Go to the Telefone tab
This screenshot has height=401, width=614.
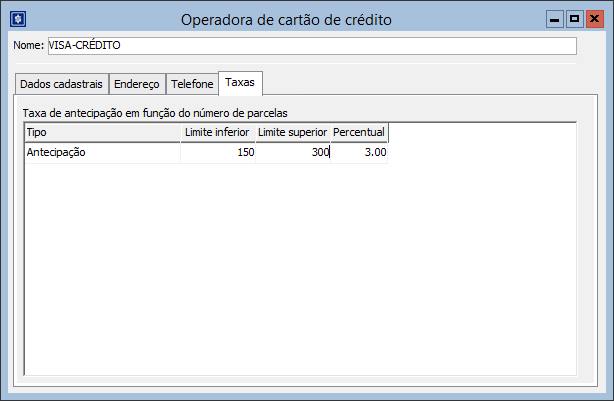pos(192,84)
